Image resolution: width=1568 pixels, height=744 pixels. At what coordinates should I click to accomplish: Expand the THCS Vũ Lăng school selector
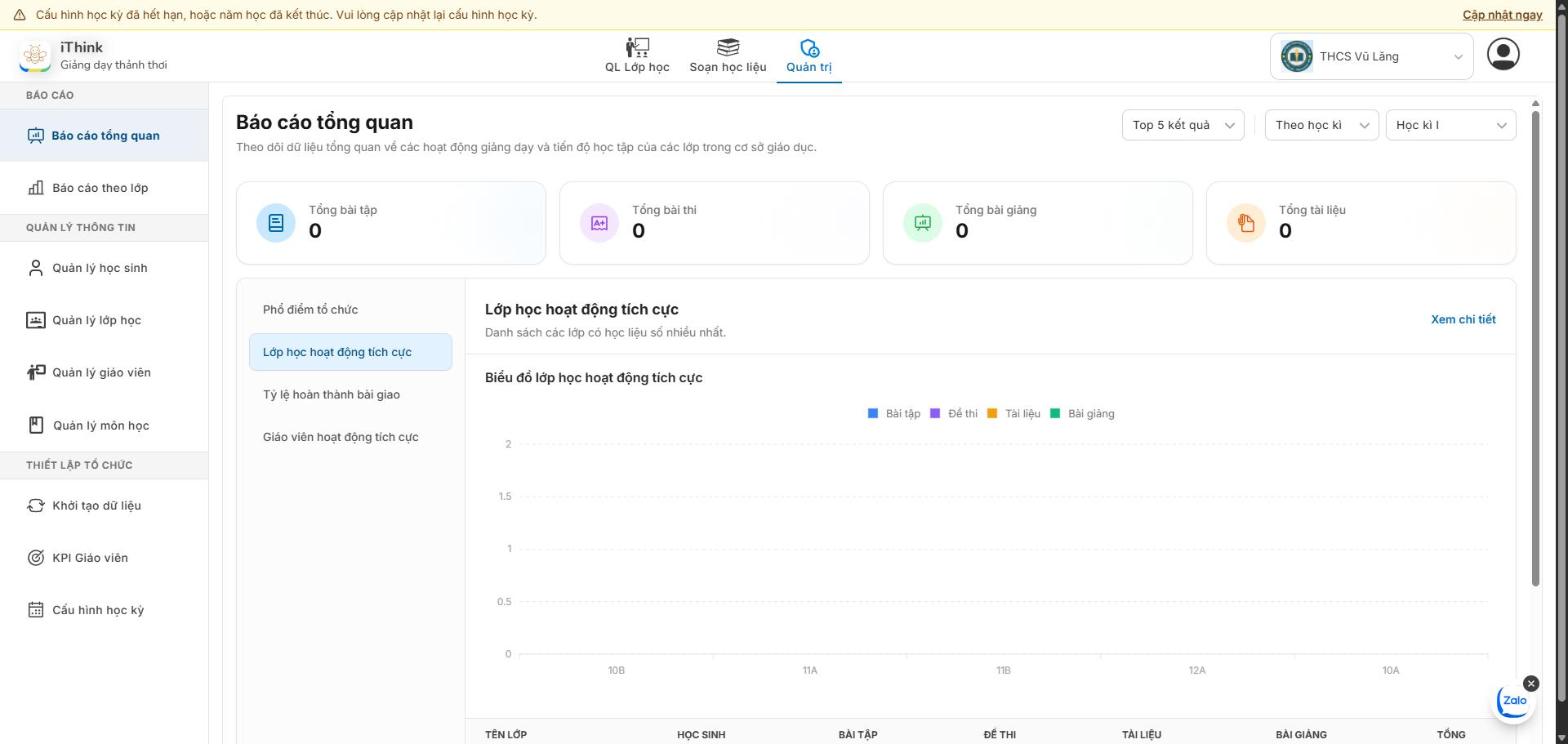1372,56
